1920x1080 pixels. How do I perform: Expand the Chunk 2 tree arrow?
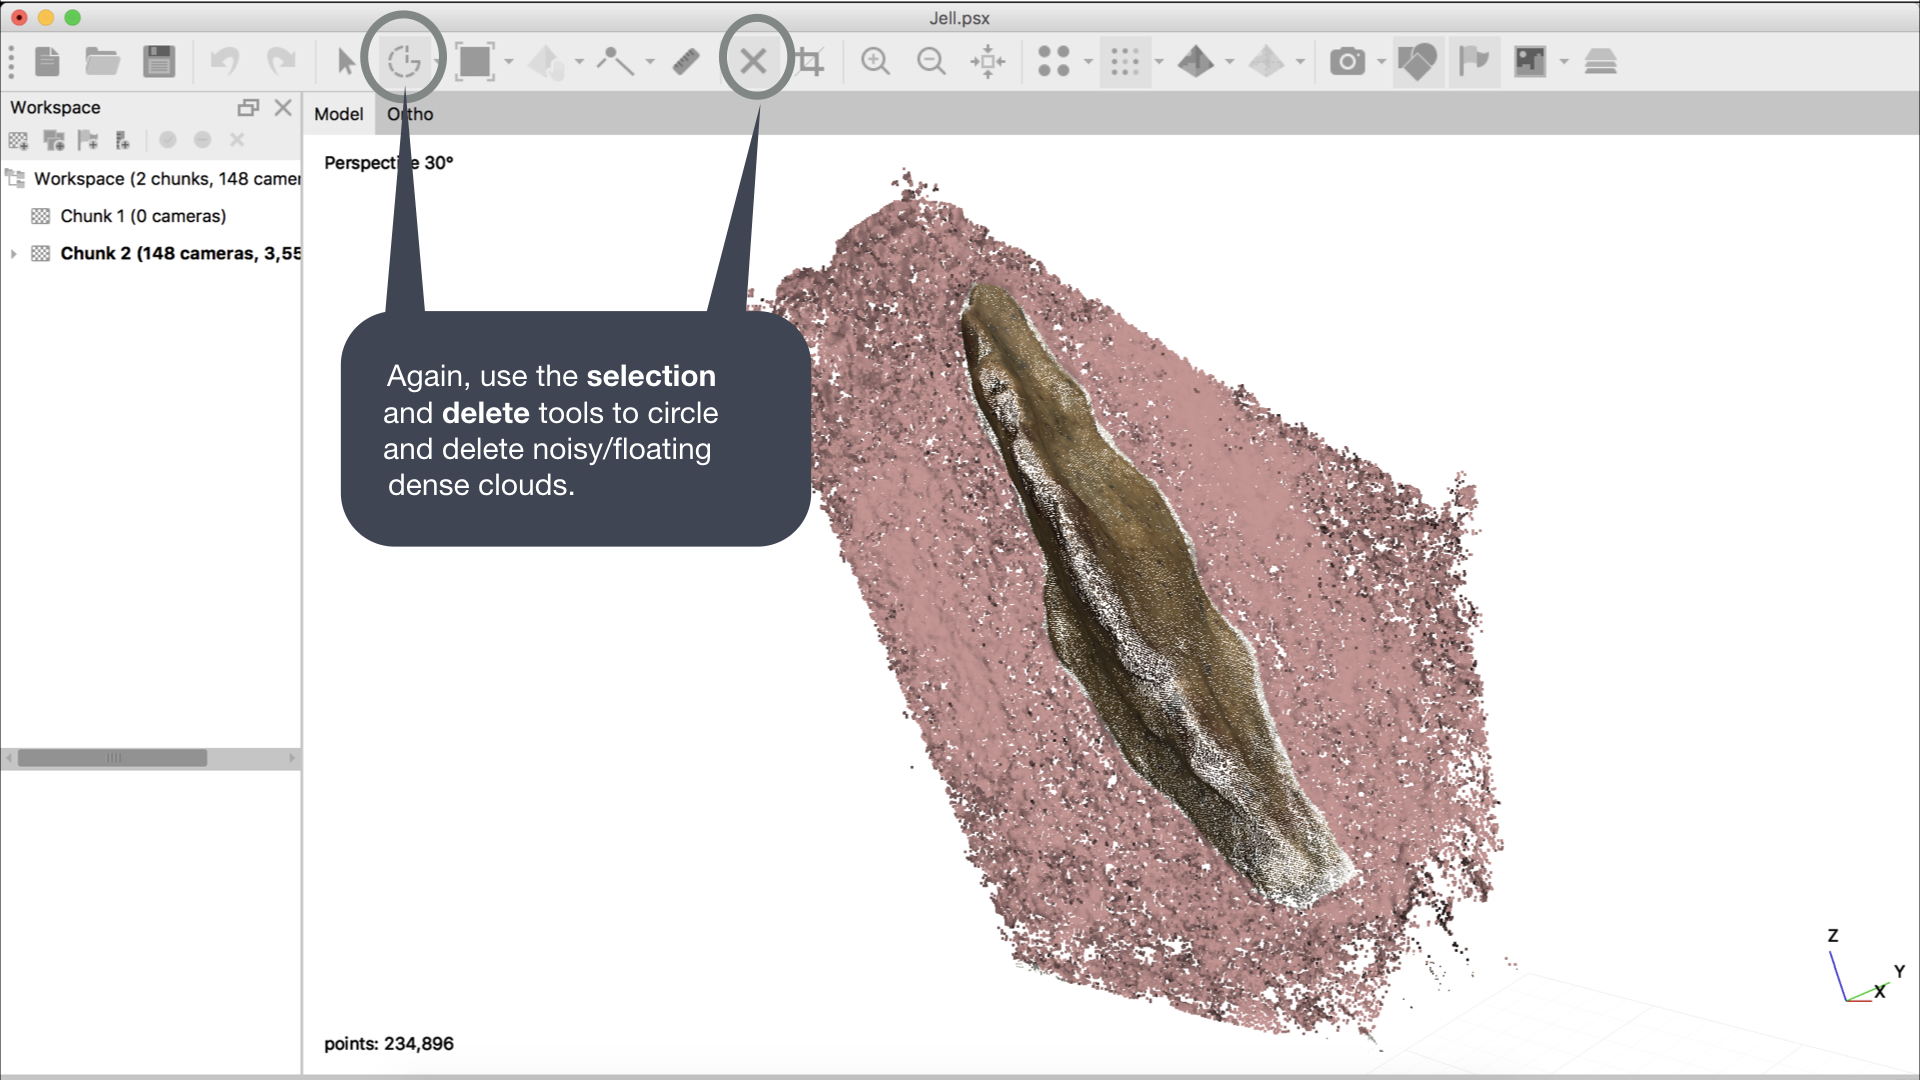13,254
